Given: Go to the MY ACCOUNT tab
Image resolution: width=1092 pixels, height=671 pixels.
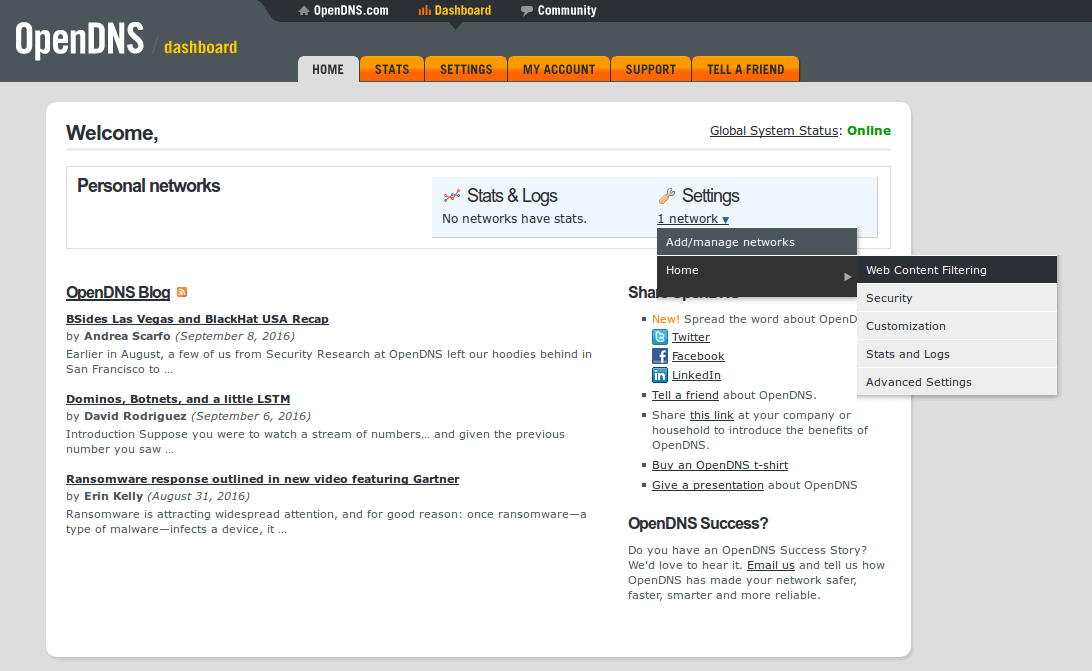Looking at the screenshot, I should [559, 69].
